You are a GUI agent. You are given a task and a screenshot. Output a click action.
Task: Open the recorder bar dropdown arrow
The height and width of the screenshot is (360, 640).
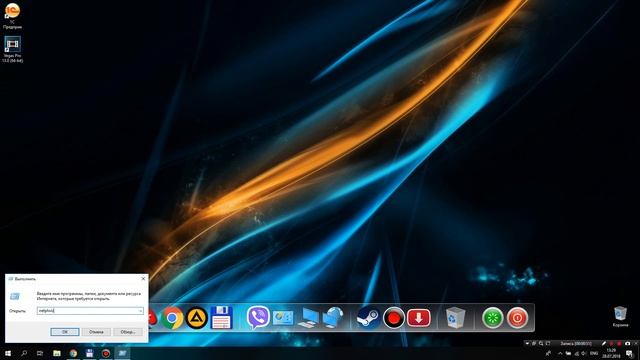[527, 344]
